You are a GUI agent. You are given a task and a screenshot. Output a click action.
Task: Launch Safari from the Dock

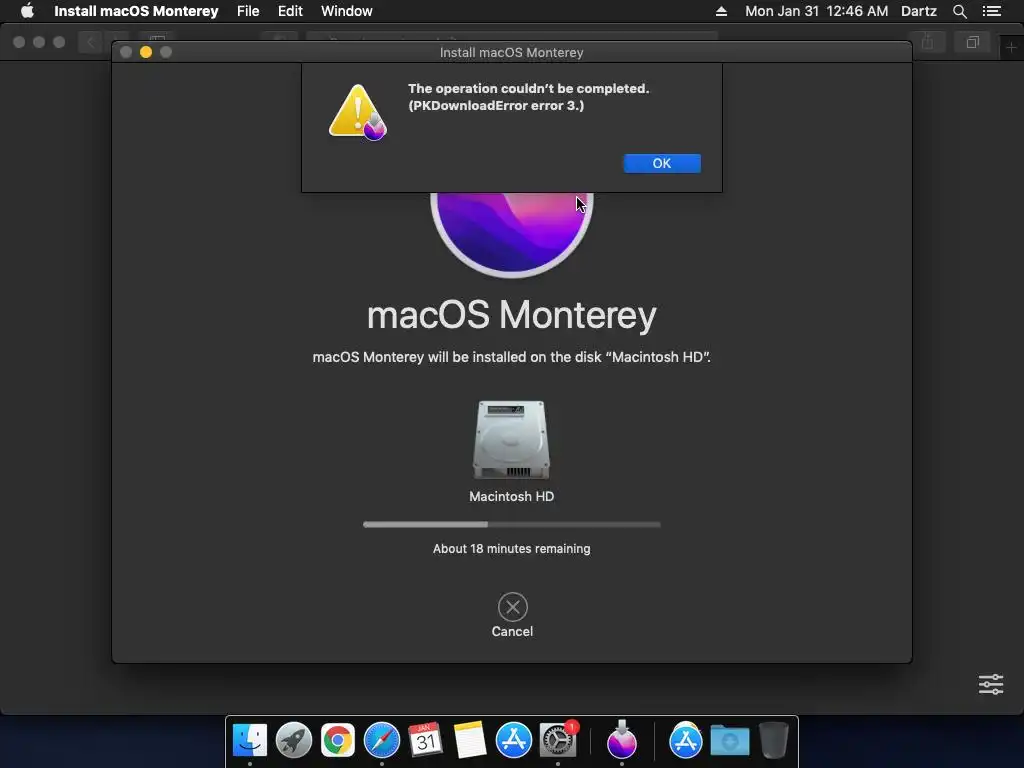[381, 740]
